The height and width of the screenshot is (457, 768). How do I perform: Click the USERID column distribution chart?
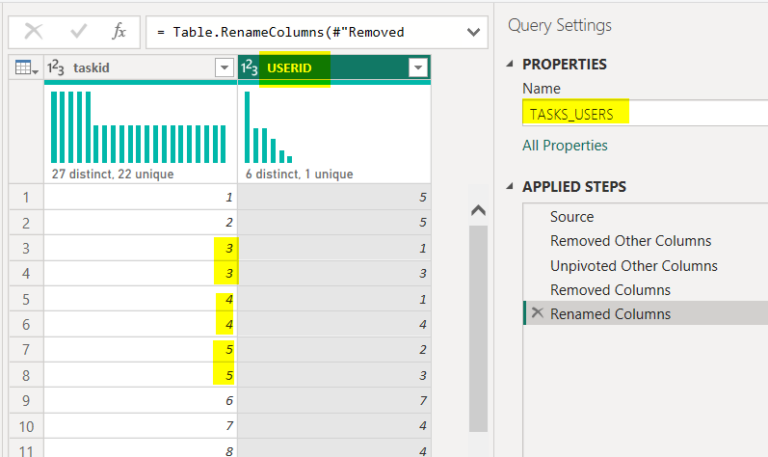(x=268, y=127)
